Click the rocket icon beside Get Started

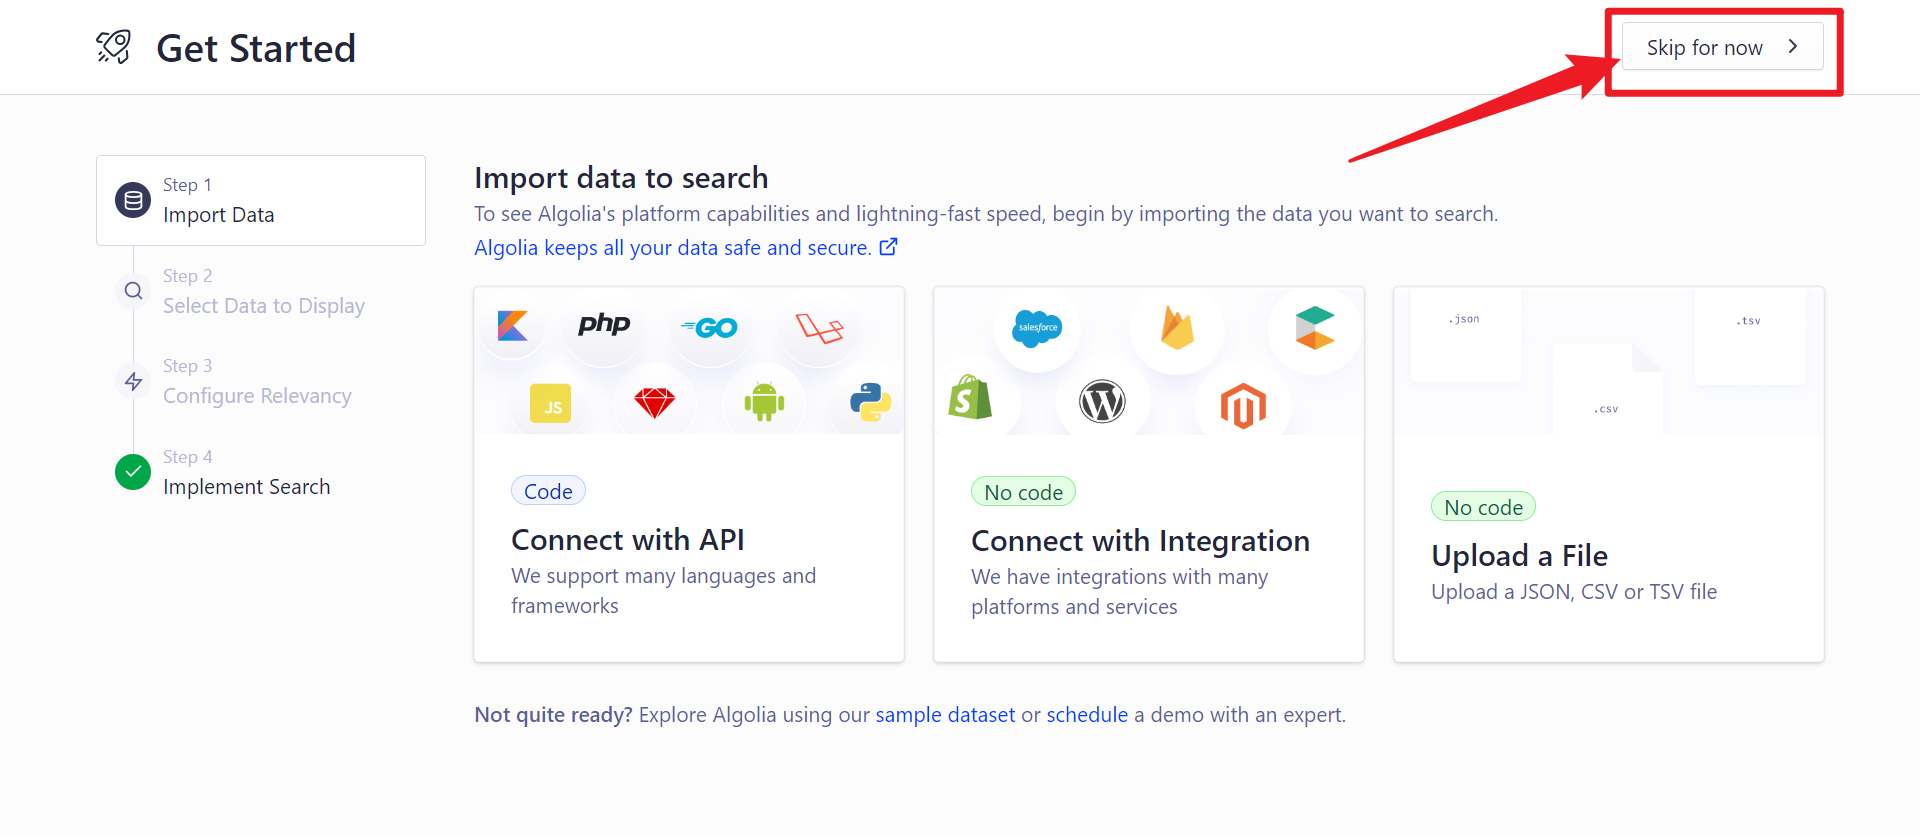pyautogui.click(x=113, y=47)
